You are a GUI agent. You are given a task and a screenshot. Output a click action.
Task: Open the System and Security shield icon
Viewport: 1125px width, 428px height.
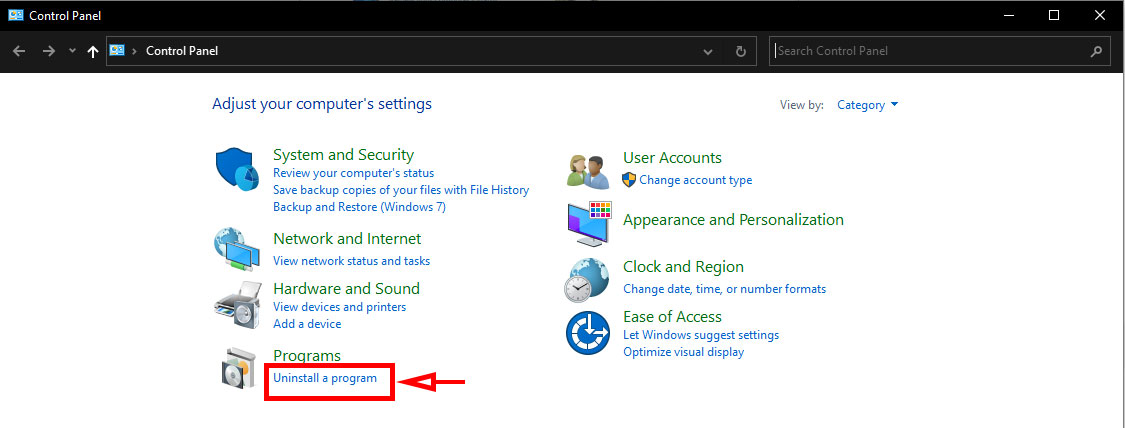coord(237,170)
